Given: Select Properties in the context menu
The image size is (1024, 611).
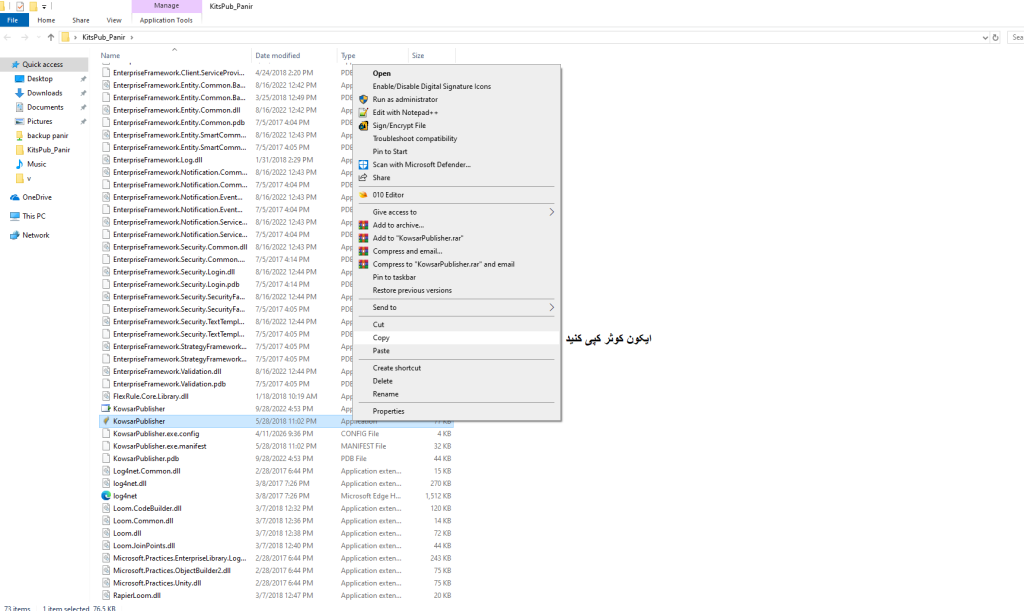Looking at the screenshot, I should pyautogui.click(x=388, y=411).
